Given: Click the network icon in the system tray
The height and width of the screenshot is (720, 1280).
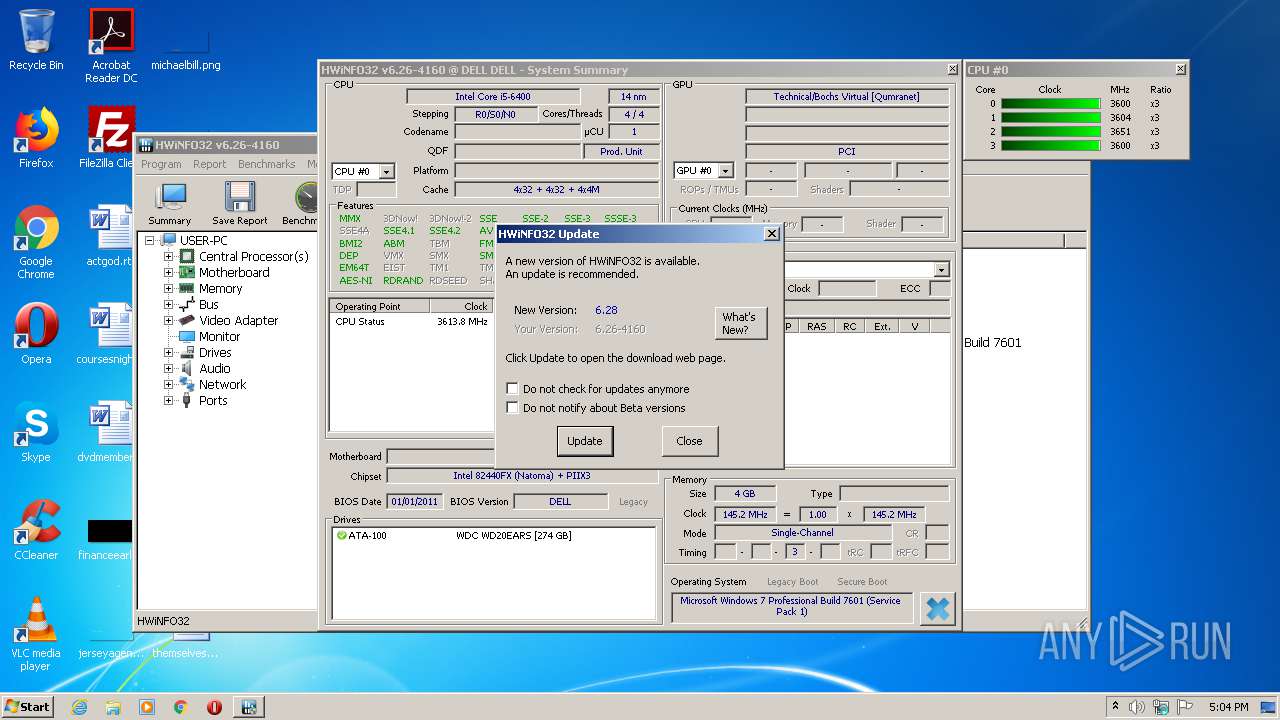Looking at the screenshot, I should point(1162,707).
